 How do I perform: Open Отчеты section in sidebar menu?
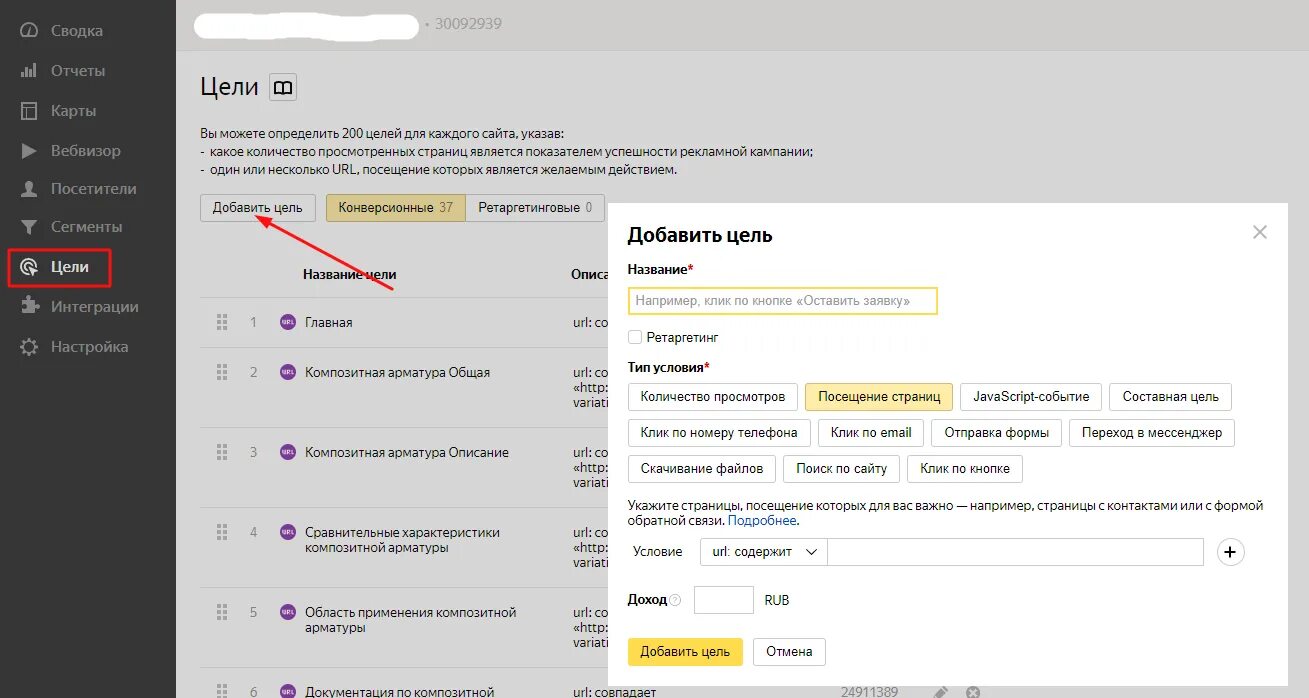pyautogui.click(x=78, y=71)
